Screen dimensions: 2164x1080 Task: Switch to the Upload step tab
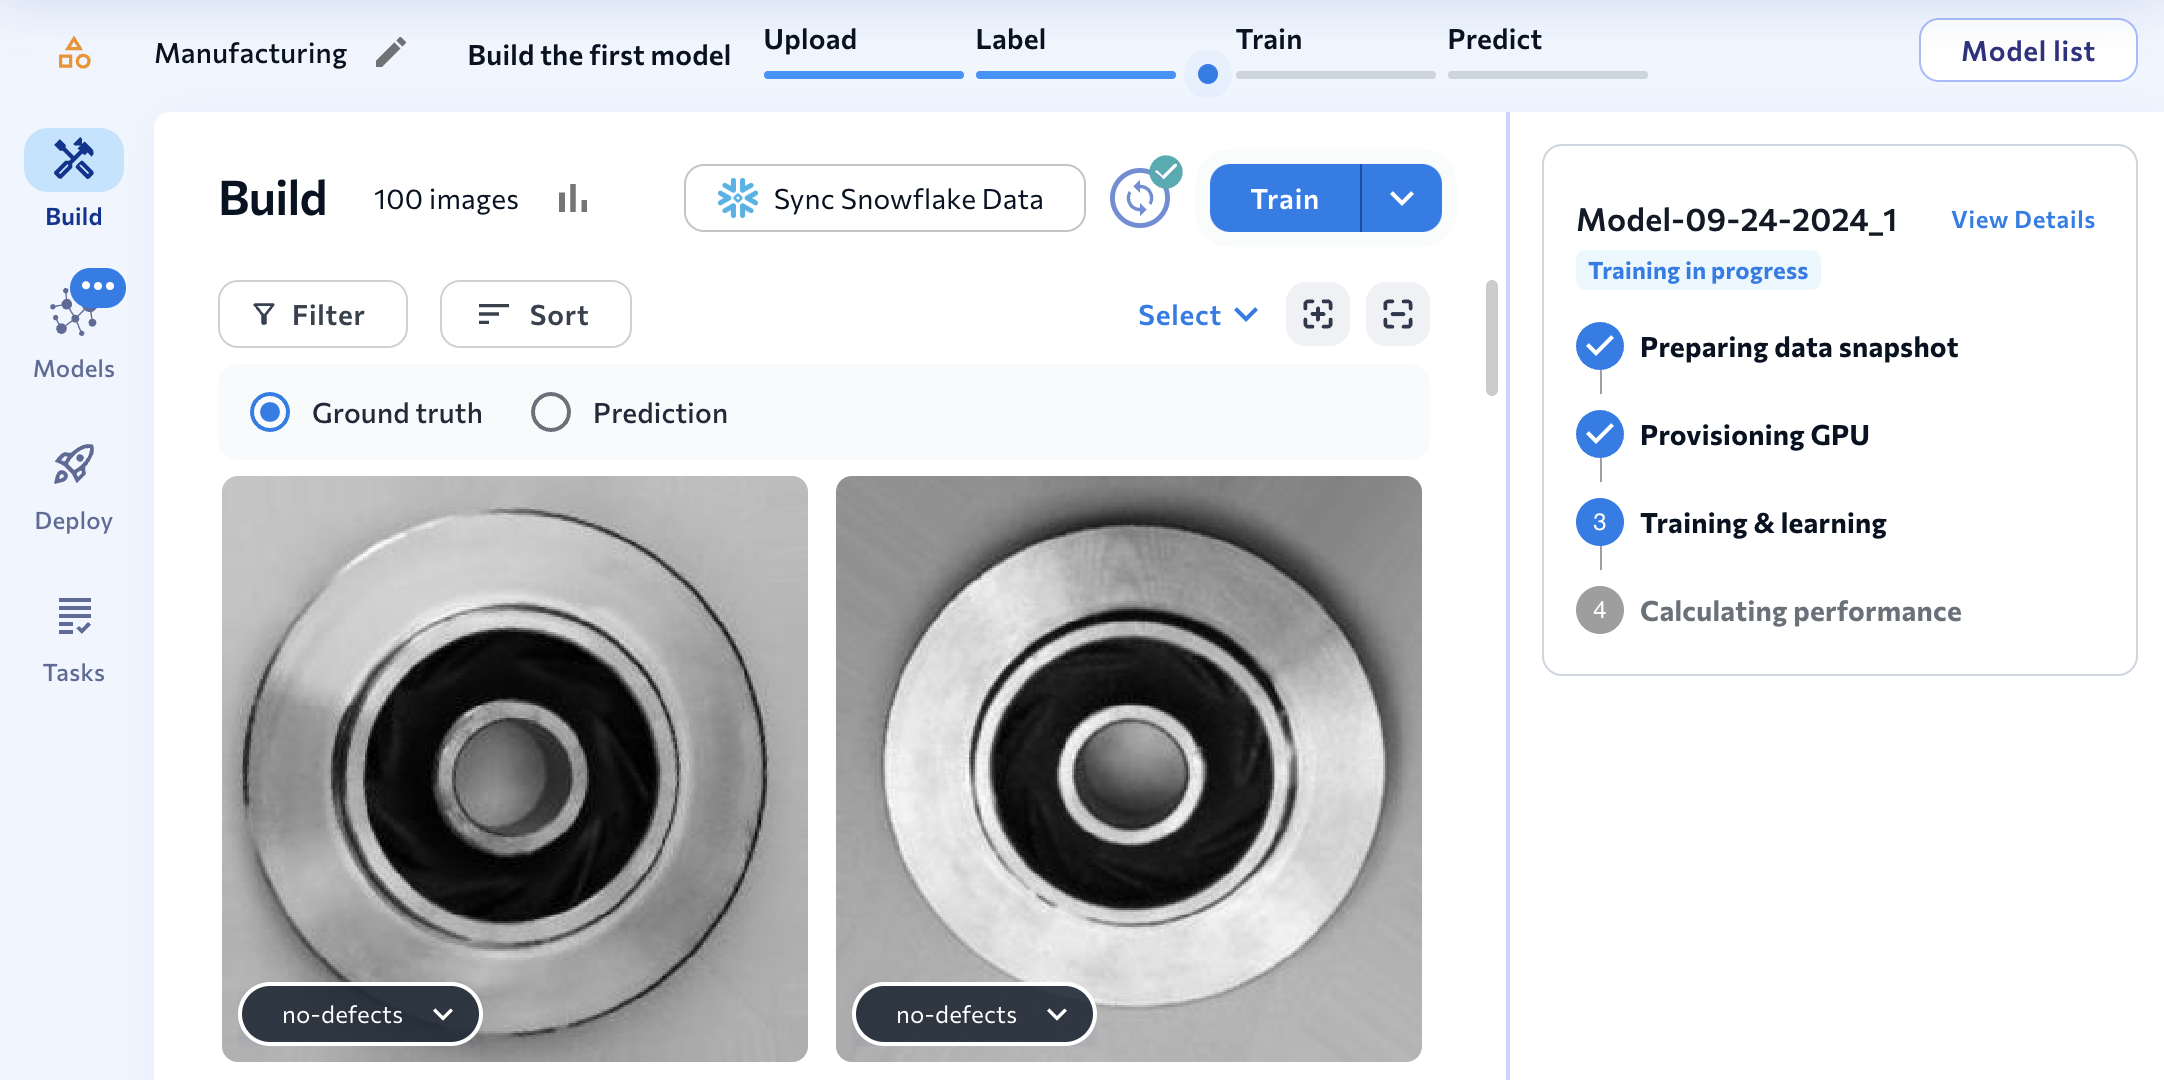810,40
